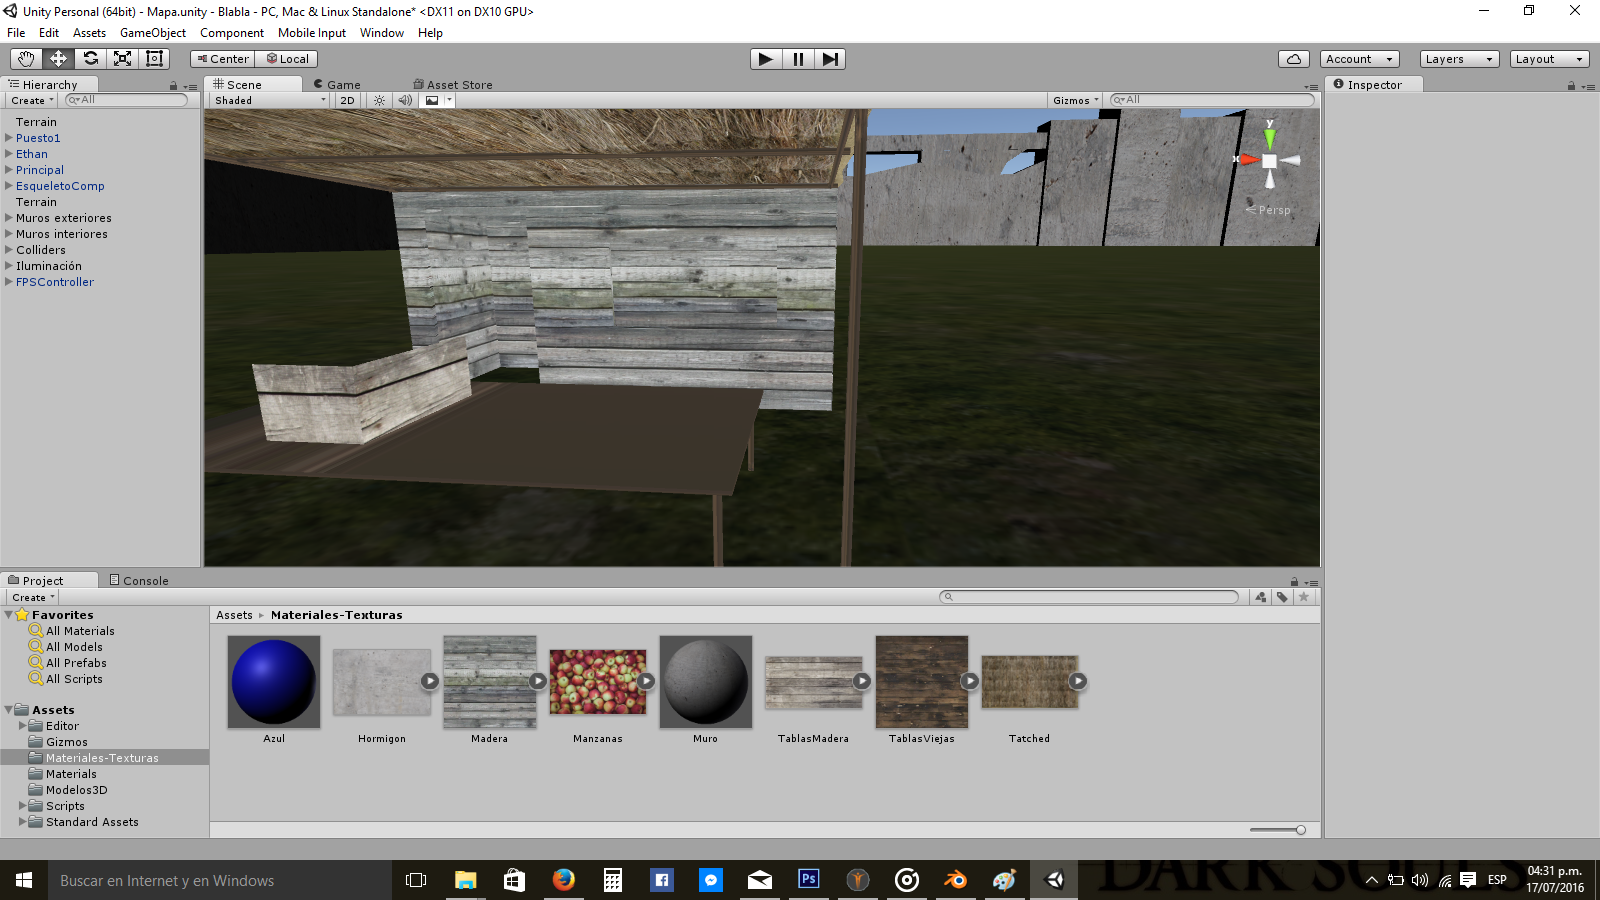1600x900 pixels.
Task: Select Ethan object in Hierarchy
Action: tap(32, 154)
